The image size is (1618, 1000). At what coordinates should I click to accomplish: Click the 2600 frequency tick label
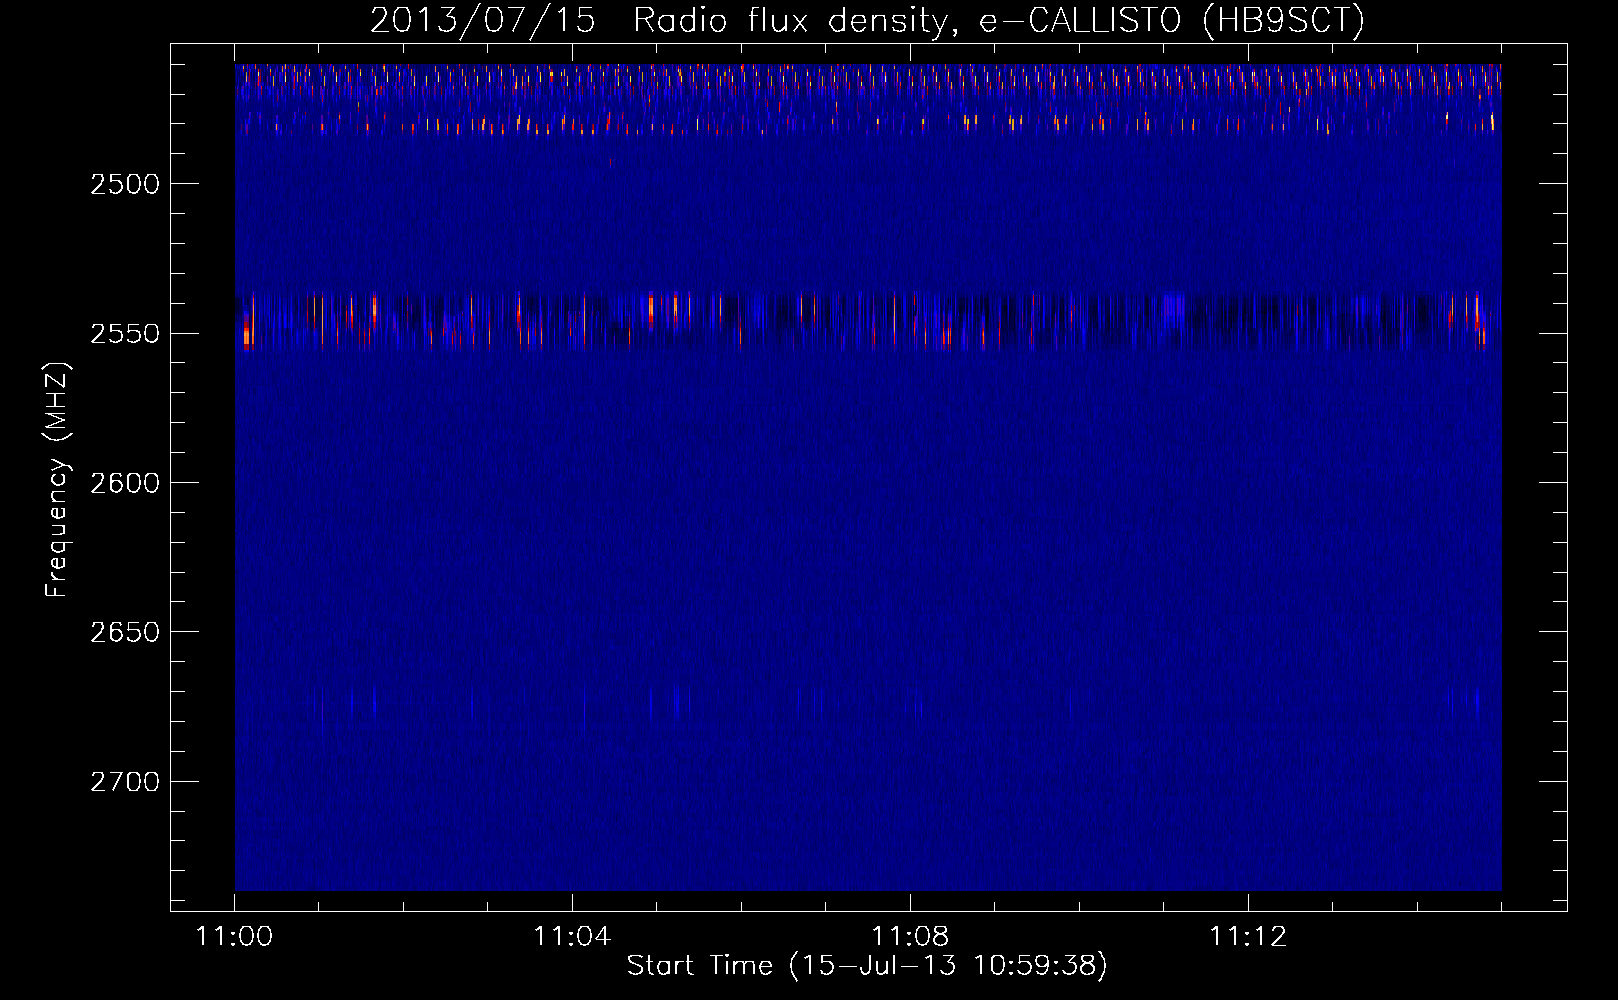125,483
